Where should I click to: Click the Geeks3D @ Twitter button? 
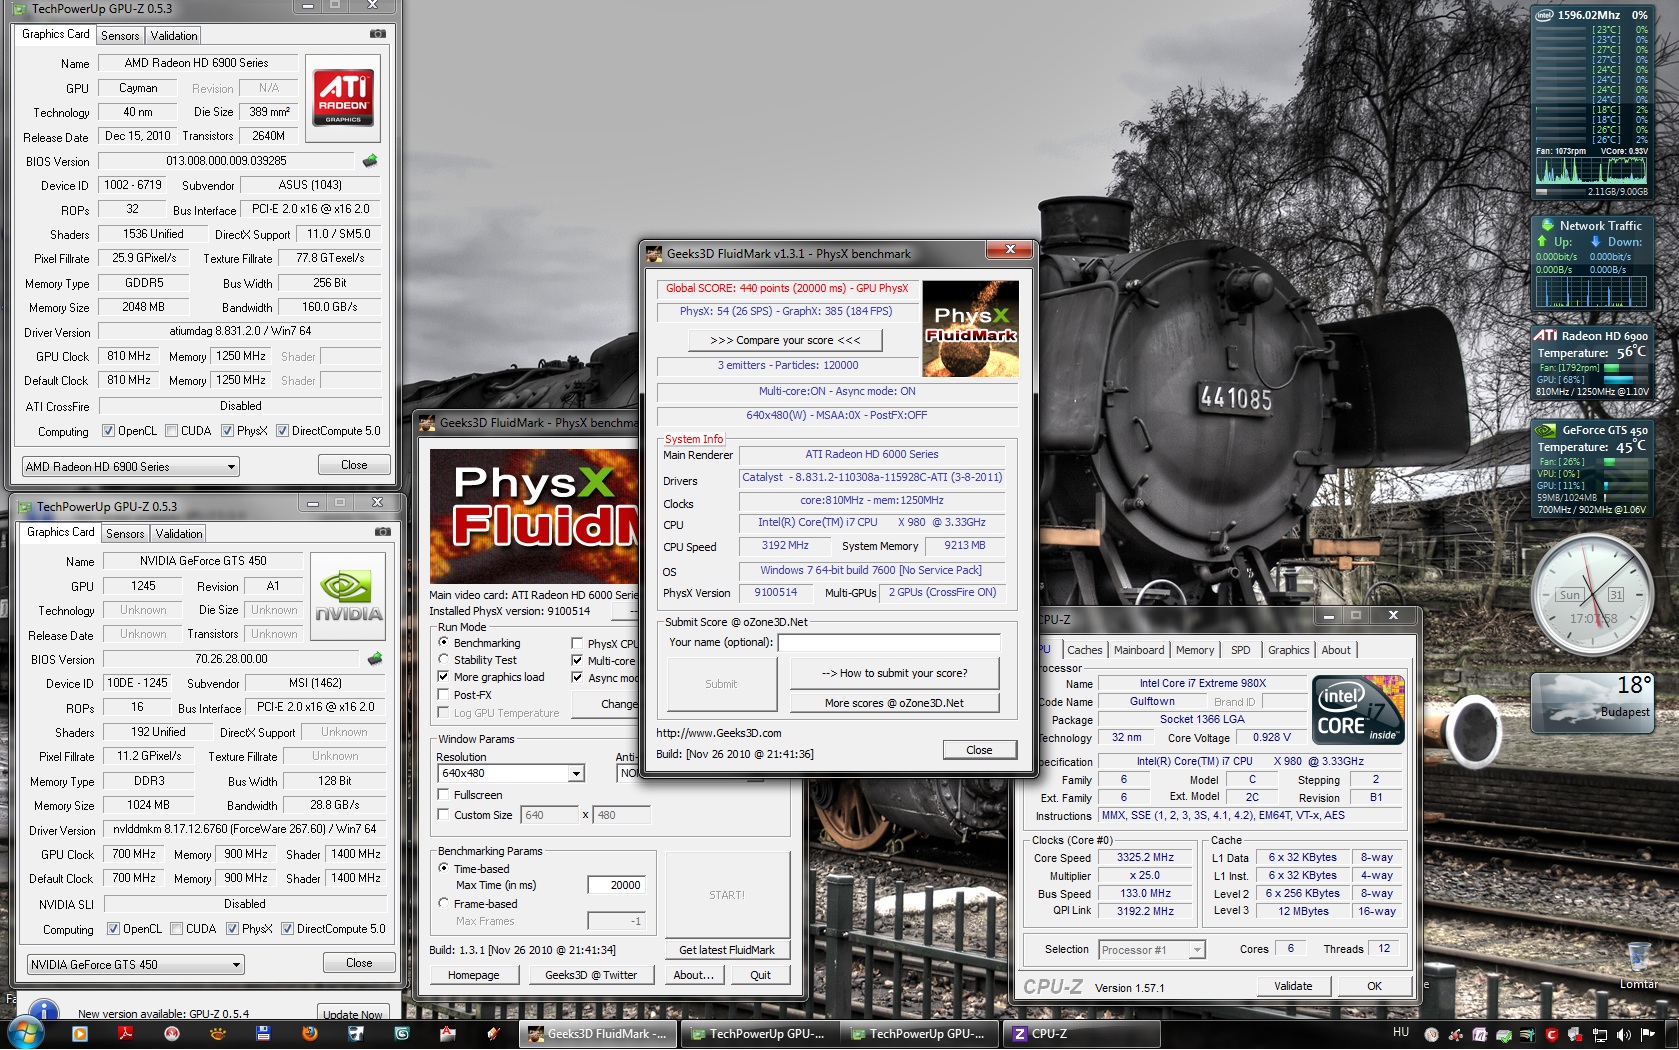click(591, 975)
